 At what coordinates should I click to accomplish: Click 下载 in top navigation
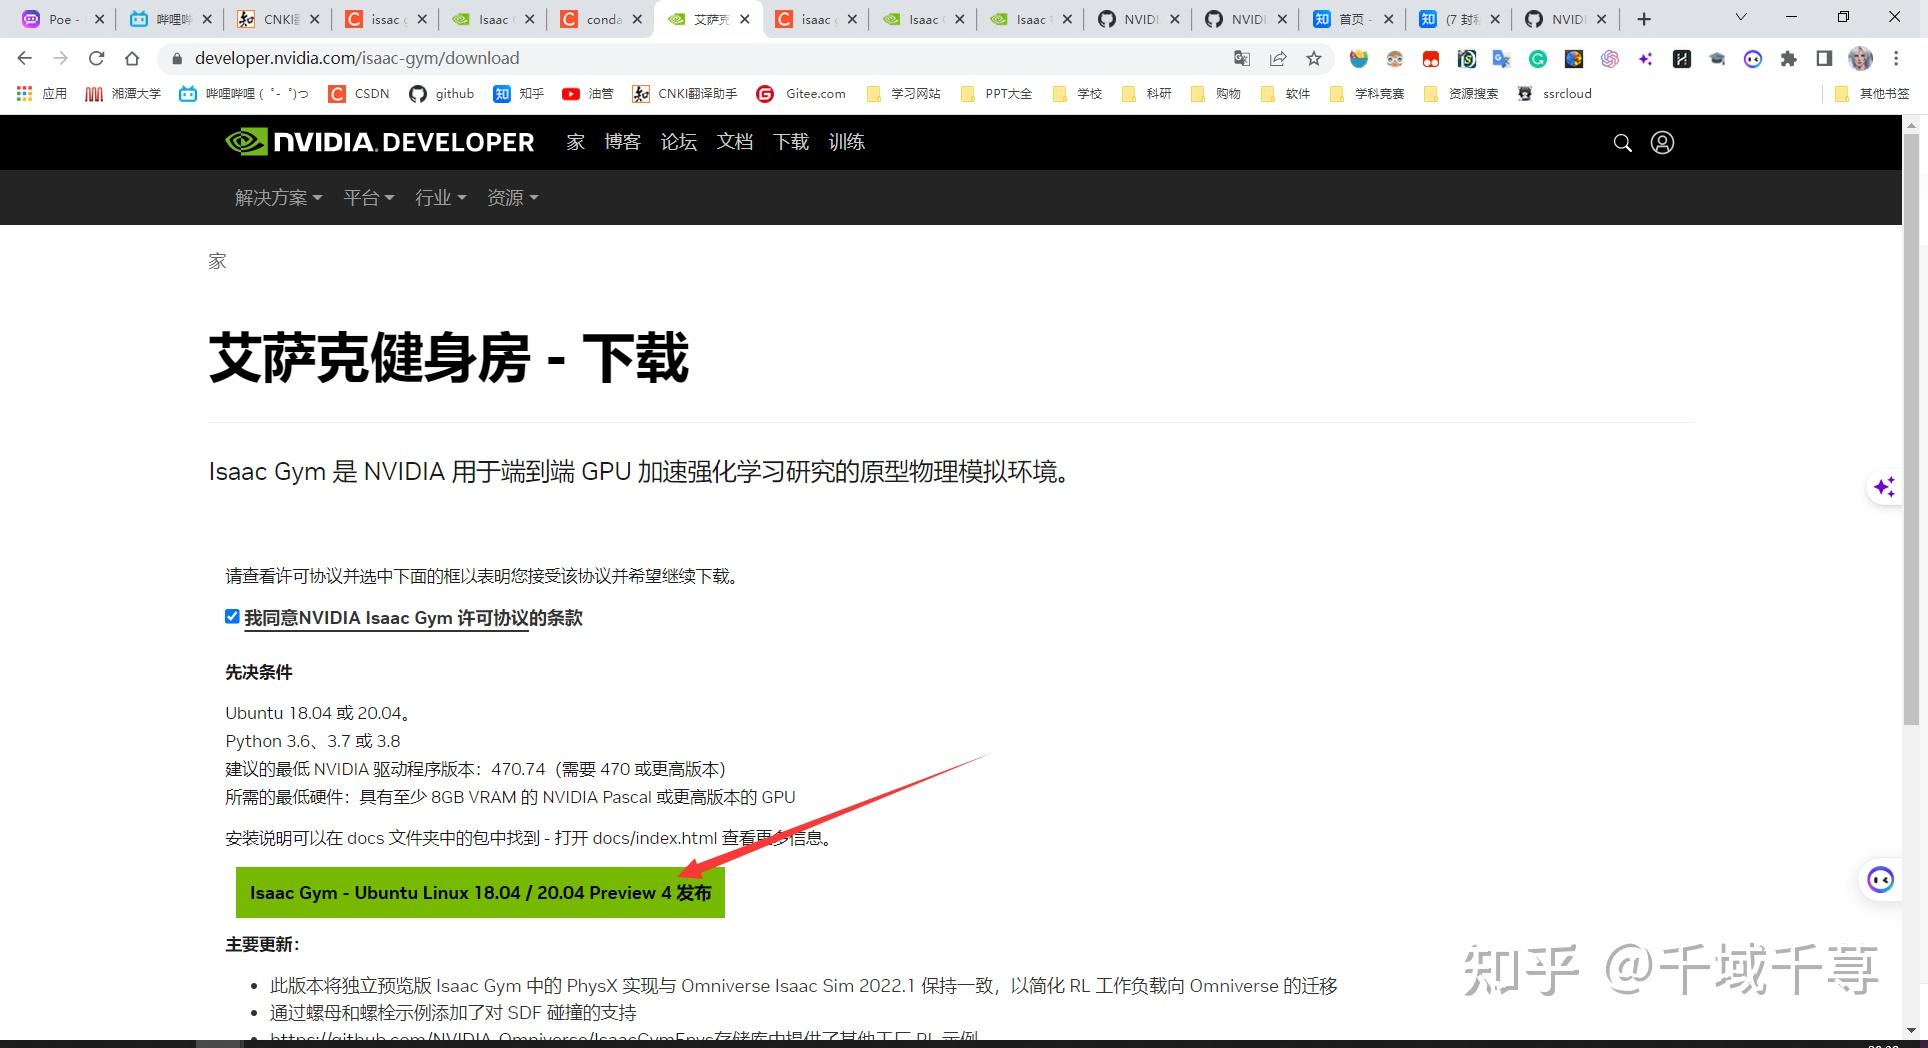790,142
